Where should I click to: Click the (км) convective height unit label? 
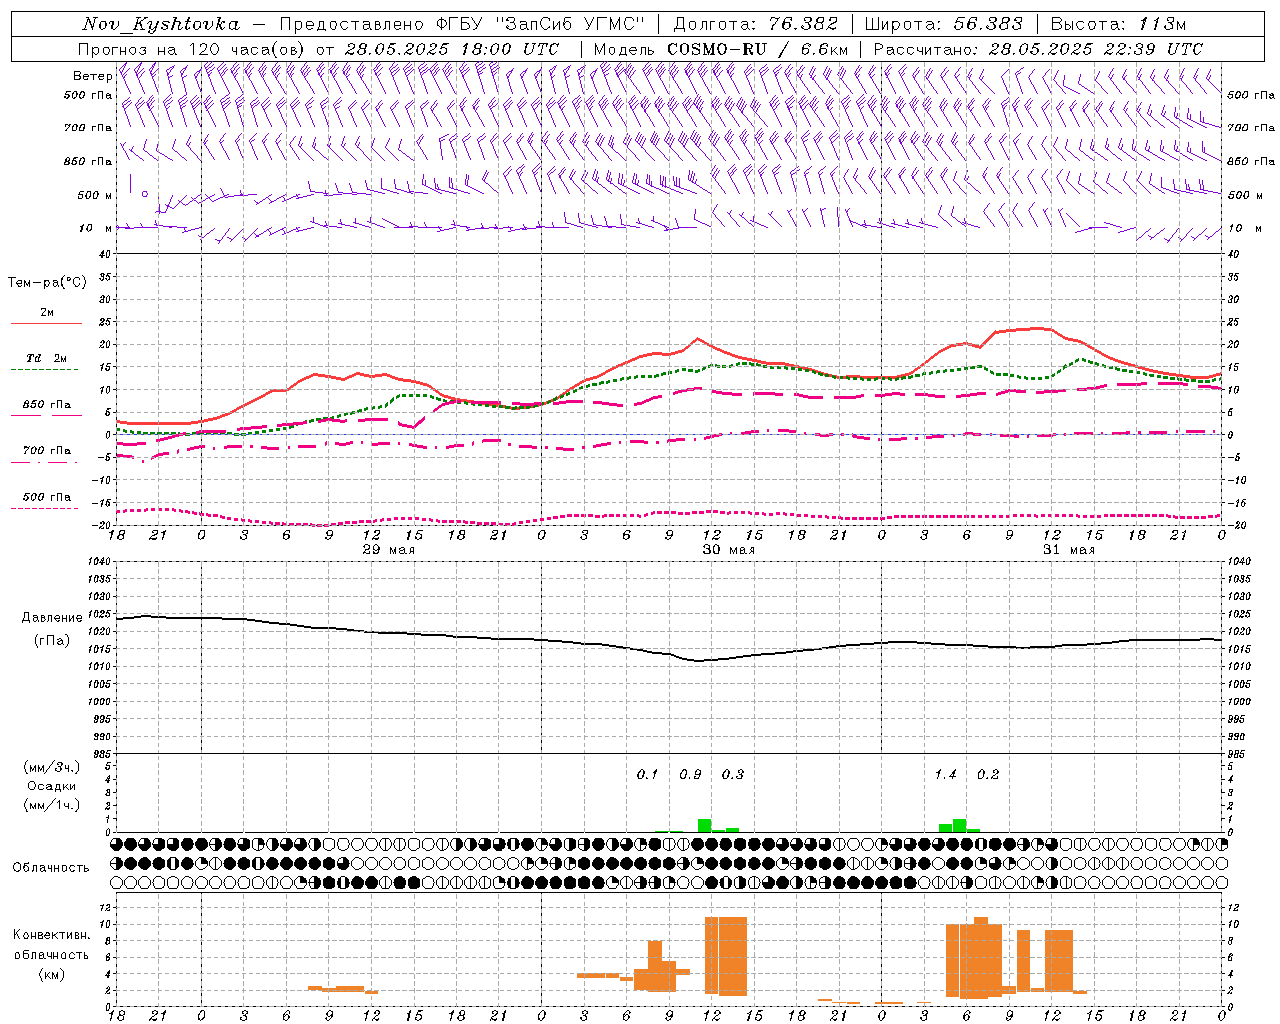point(51,974)
